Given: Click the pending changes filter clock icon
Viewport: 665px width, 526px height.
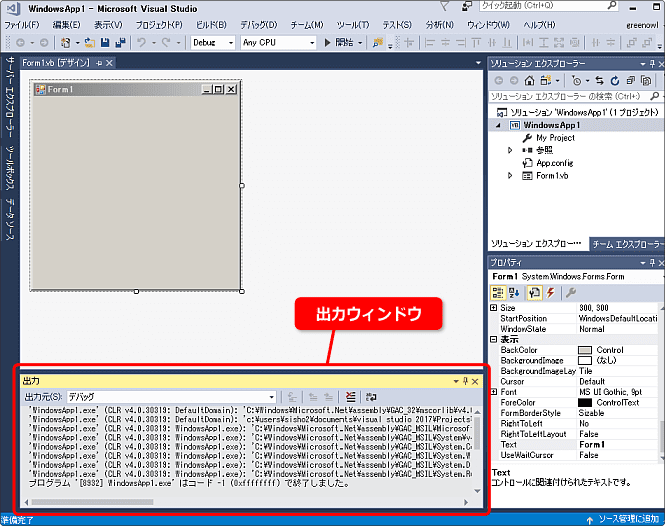Looking at the screenshot, I should (x=576, y=80).
